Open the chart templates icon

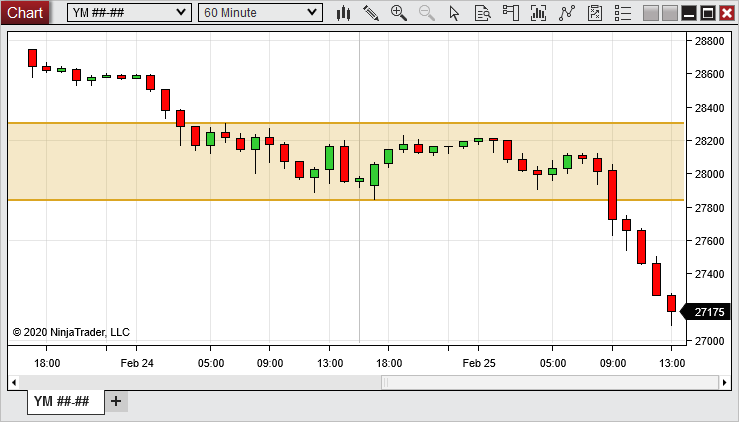pyautogui.click(x=596, y=13)
